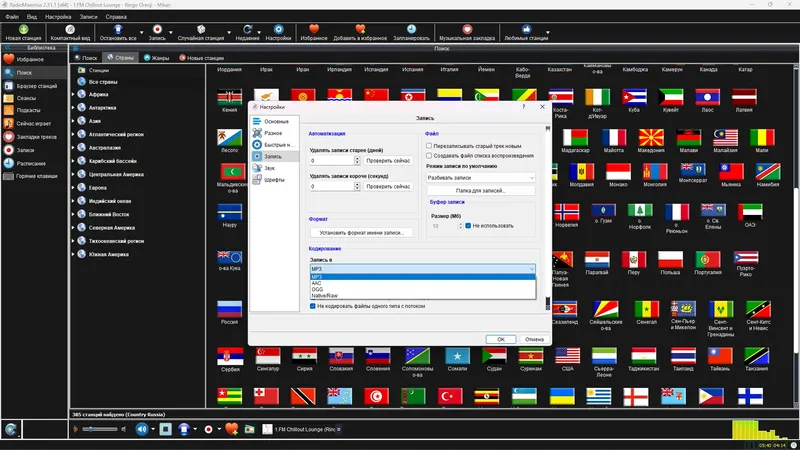Choose OGG in the format list
Screen dimensions: 800x450
[x=422, y=289]
